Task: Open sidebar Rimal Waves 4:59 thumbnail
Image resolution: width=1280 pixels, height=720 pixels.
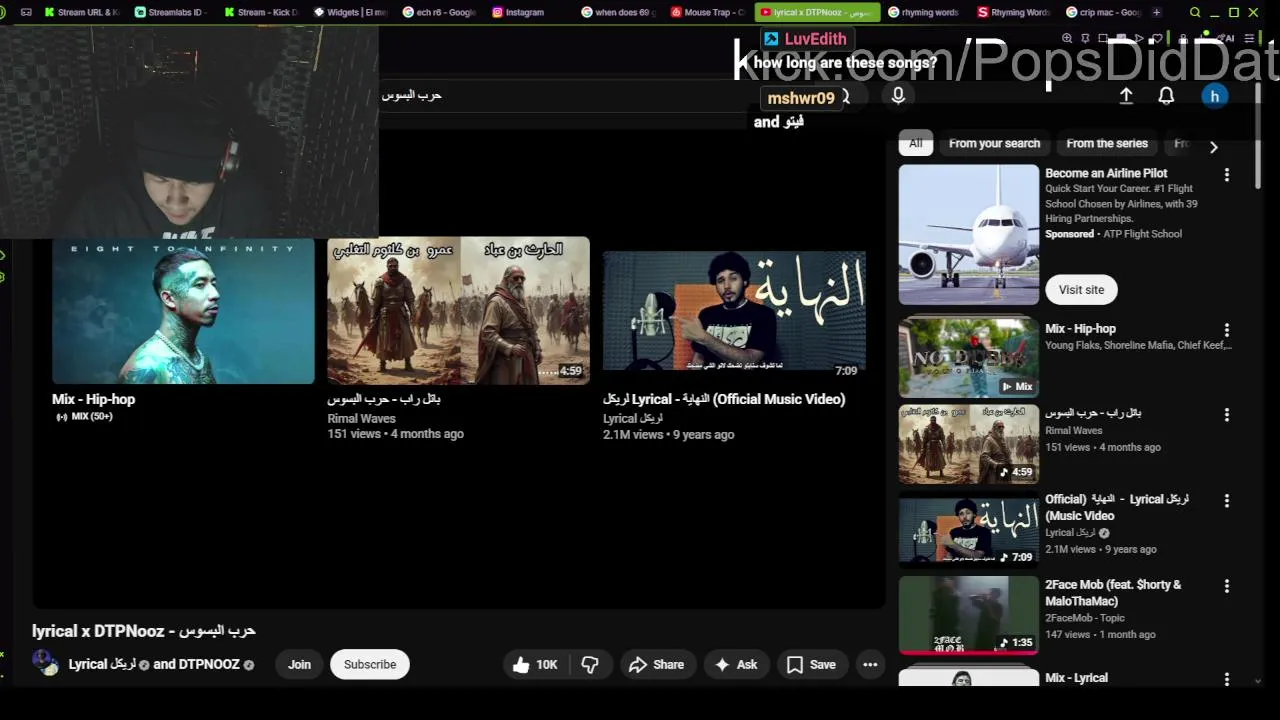Action: tap(968, 444)
